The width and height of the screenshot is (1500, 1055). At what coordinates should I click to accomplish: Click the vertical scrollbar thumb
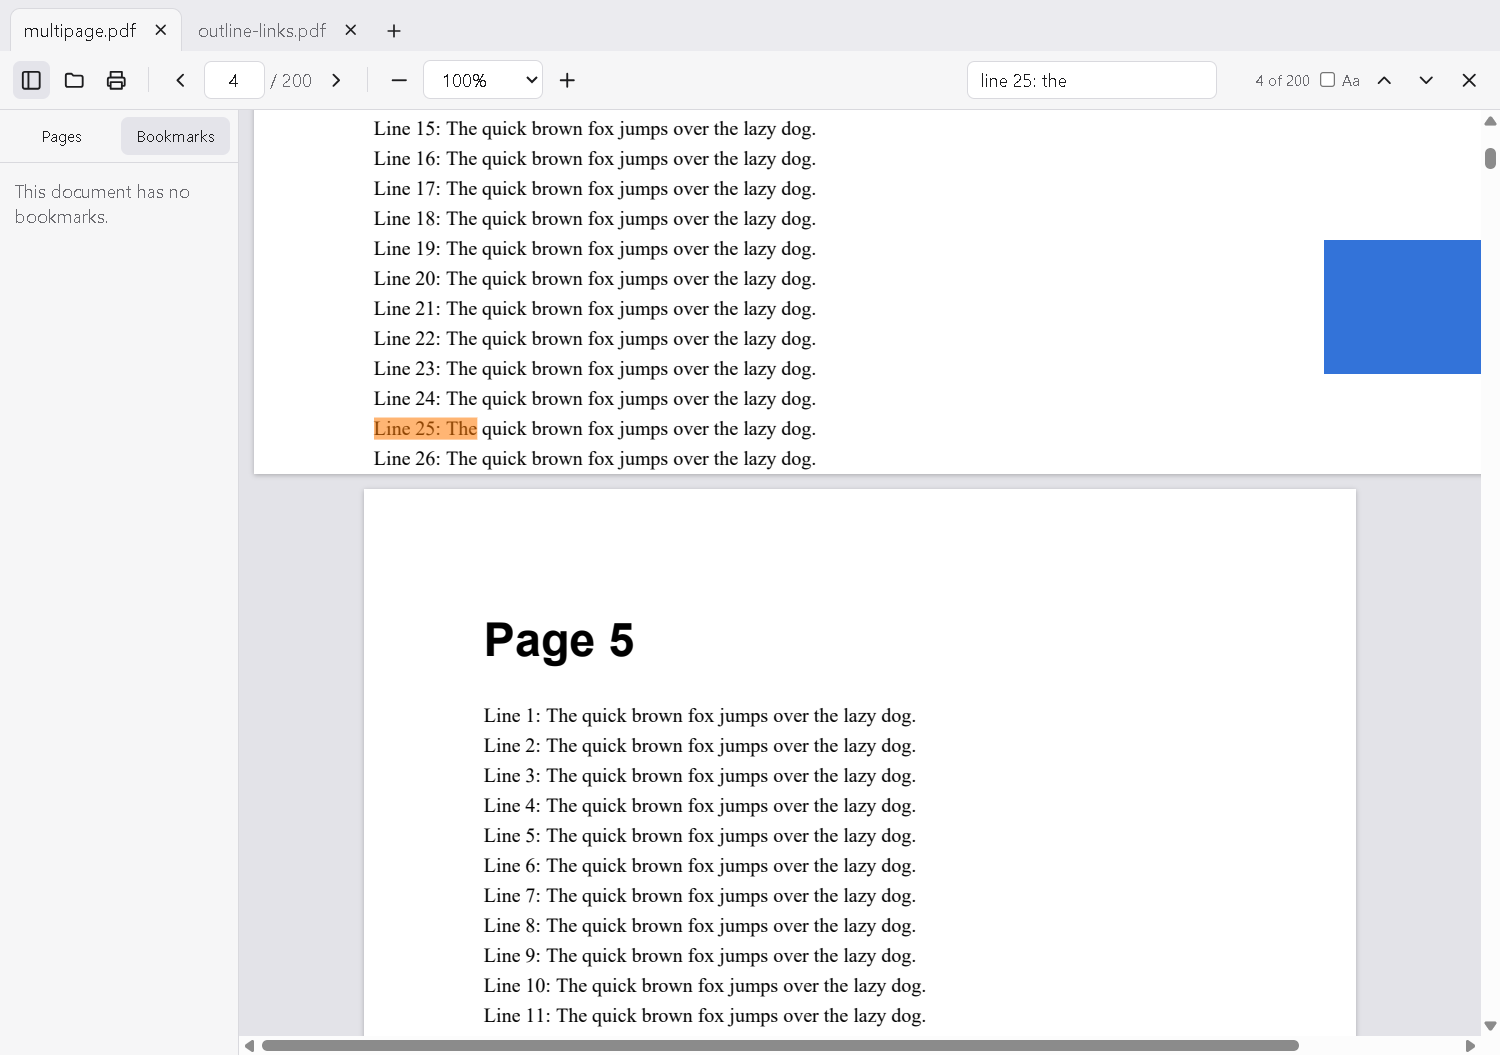point(1490,158)
